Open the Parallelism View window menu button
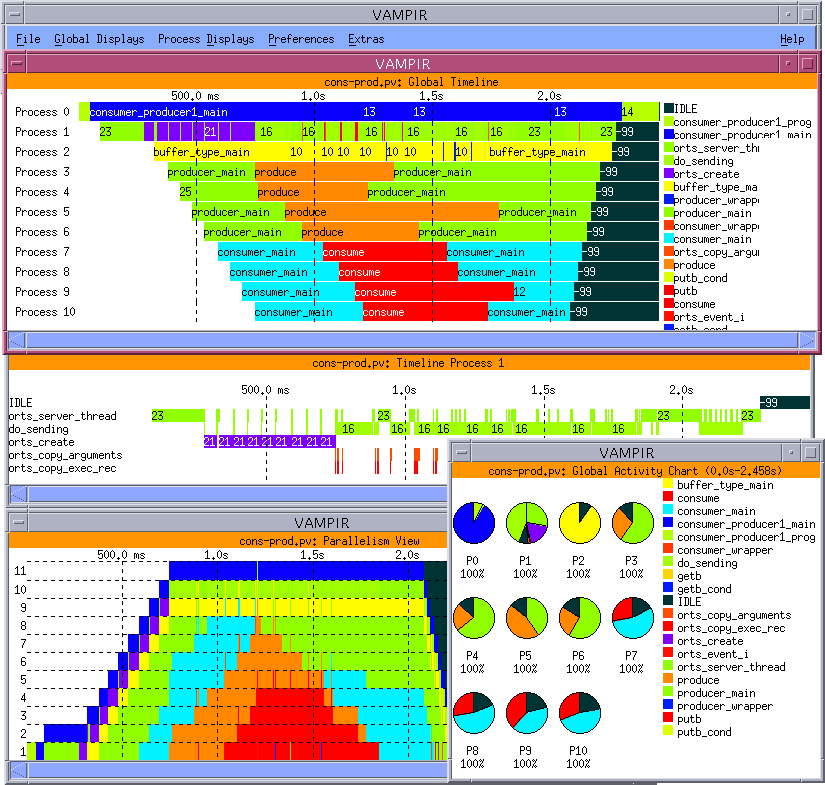This screenshot has width=825, height=785. coord(18,522)
